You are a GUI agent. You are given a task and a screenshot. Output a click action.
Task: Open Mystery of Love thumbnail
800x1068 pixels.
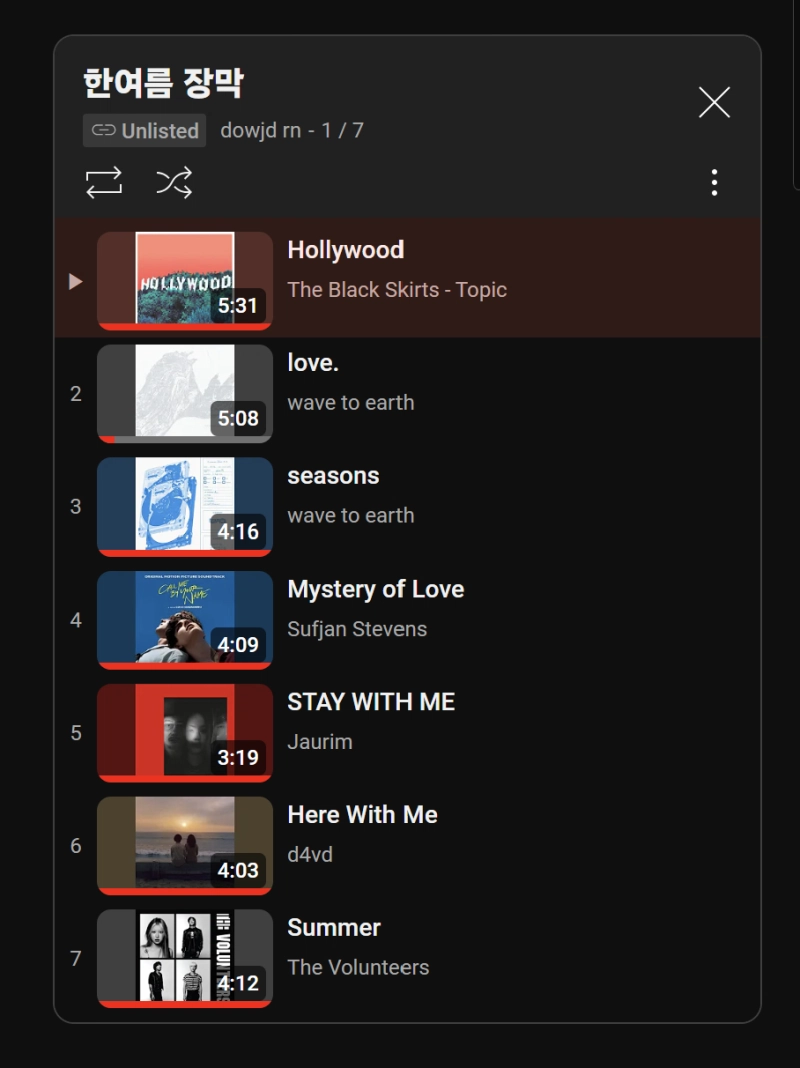[185, 618]
